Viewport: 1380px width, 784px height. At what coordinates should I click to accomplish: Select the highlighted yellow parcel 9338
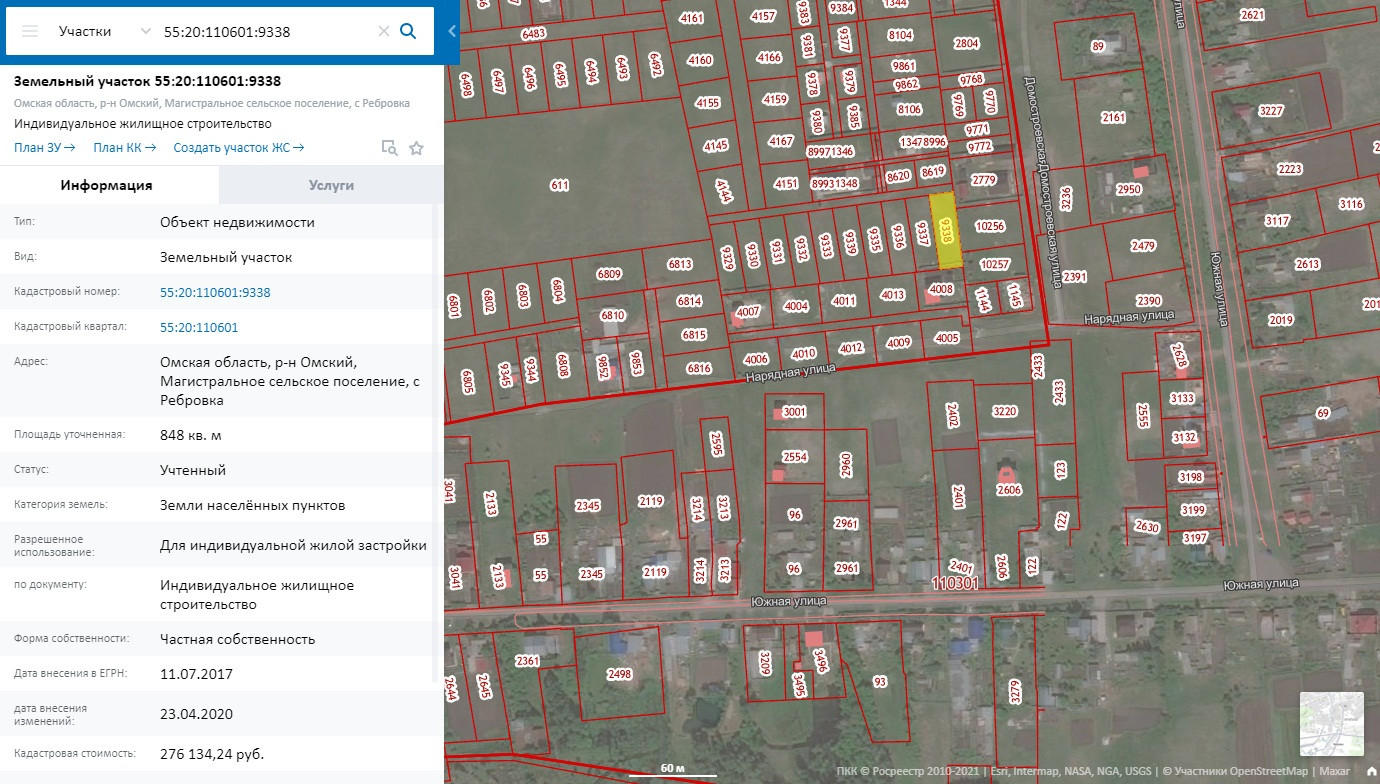[946, 231]
